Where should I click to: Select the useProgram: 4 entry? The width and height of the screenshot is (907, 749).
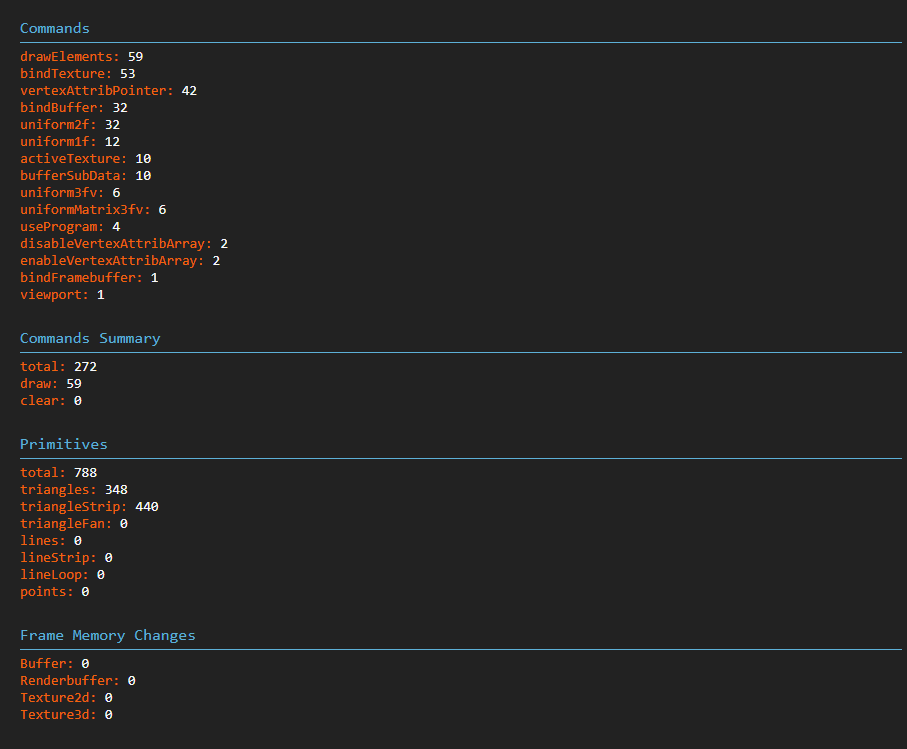pos(70,227)
